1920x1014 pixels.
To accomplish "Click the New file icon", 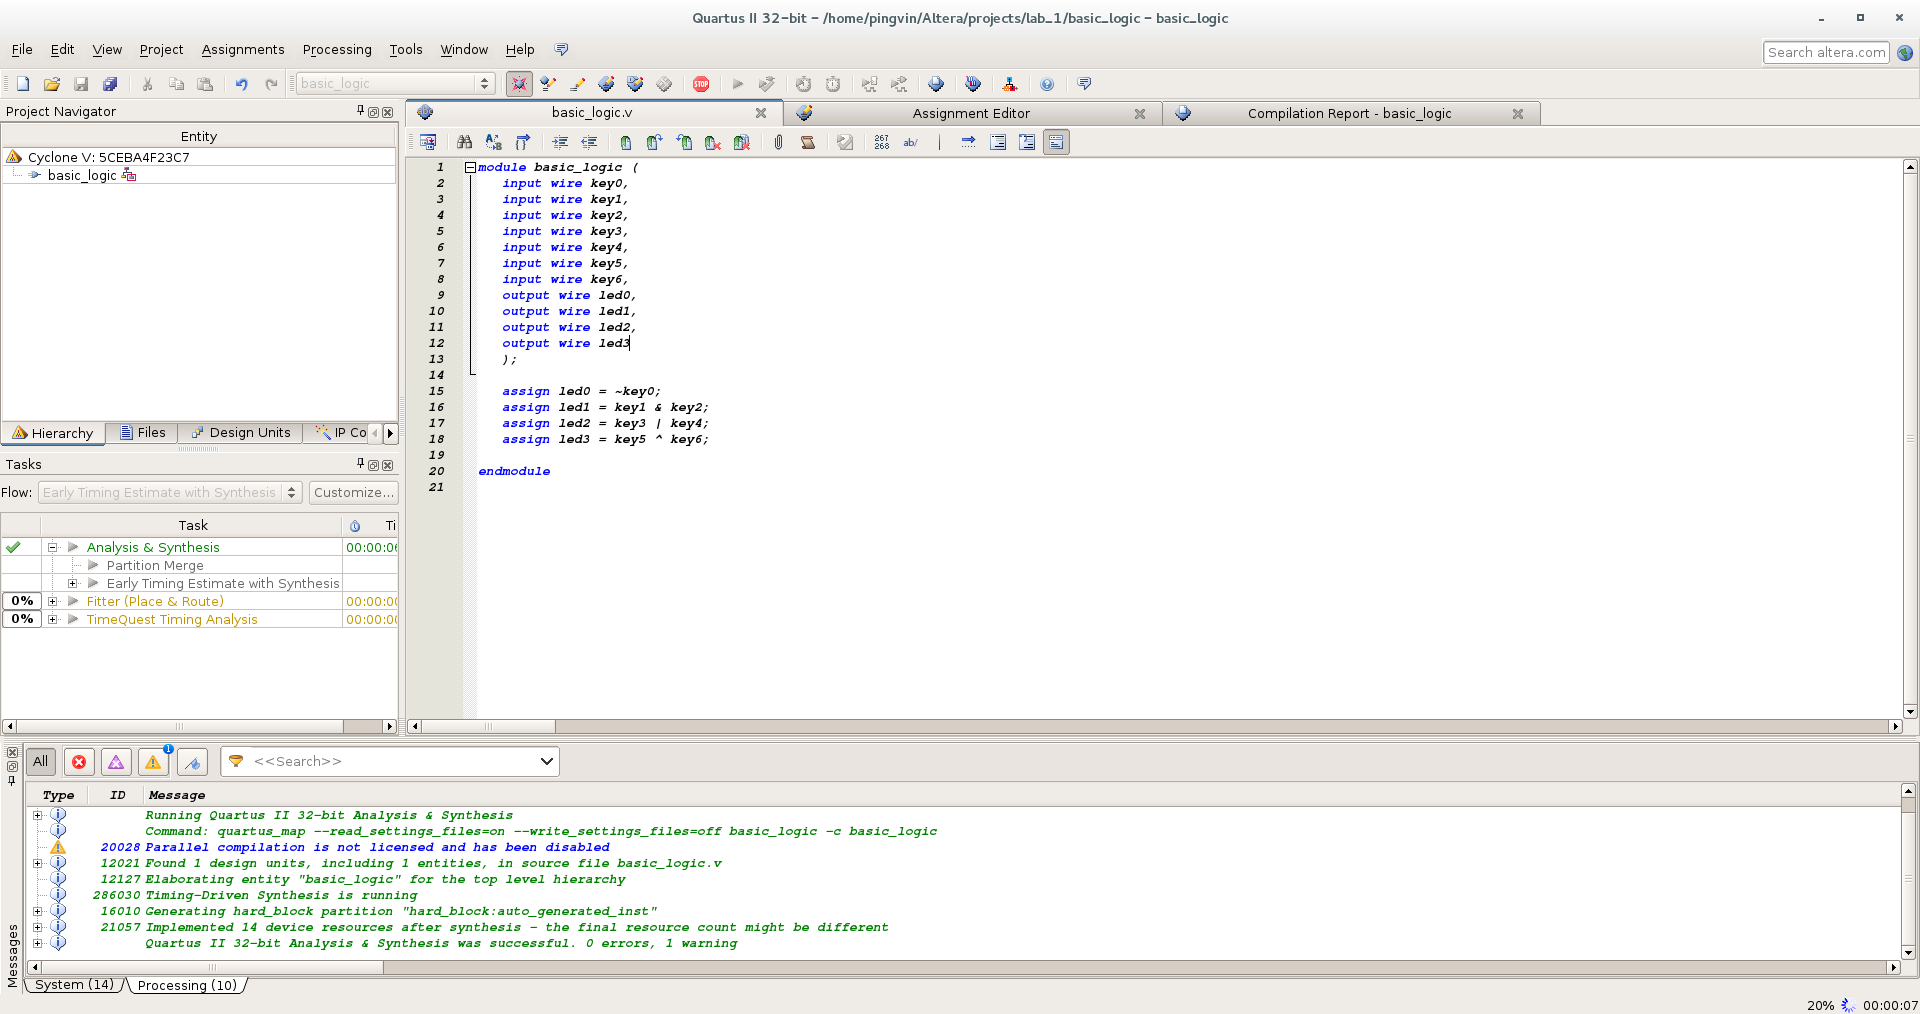I will pyautogui.click(x=23, y=84).
